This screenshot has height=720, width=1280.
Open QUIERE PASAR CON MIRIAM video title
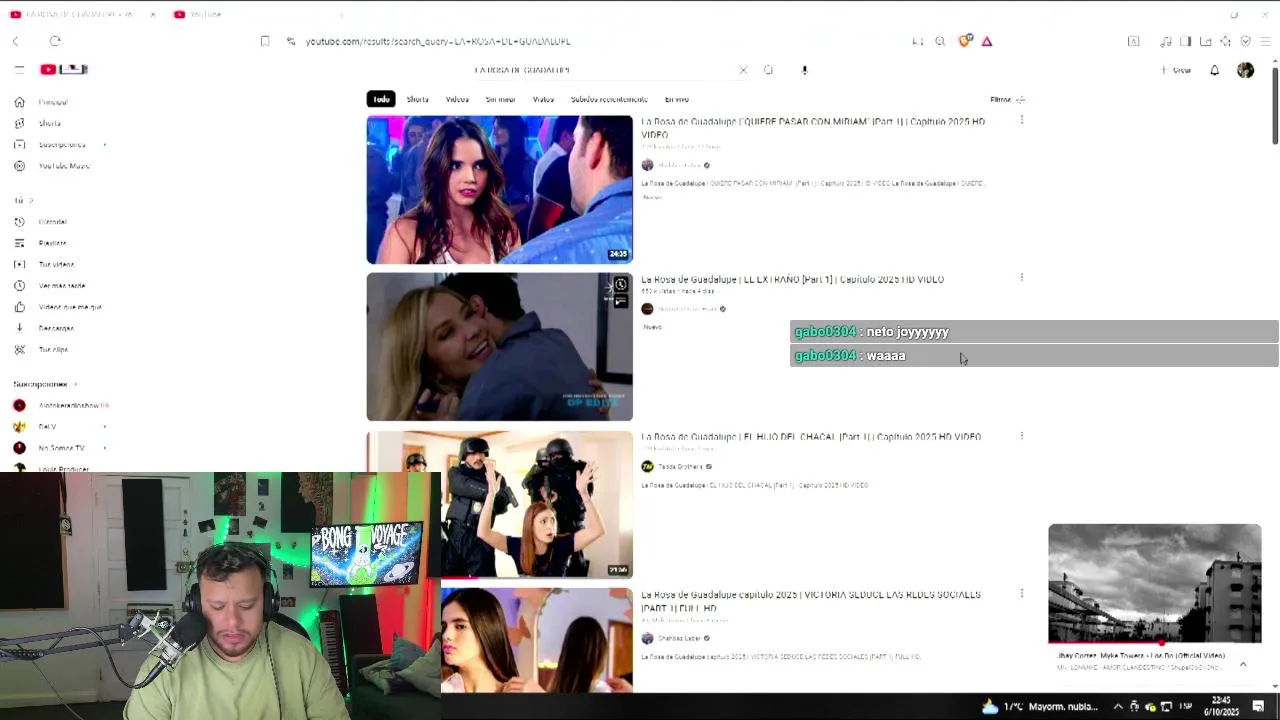tap(813, 128)
